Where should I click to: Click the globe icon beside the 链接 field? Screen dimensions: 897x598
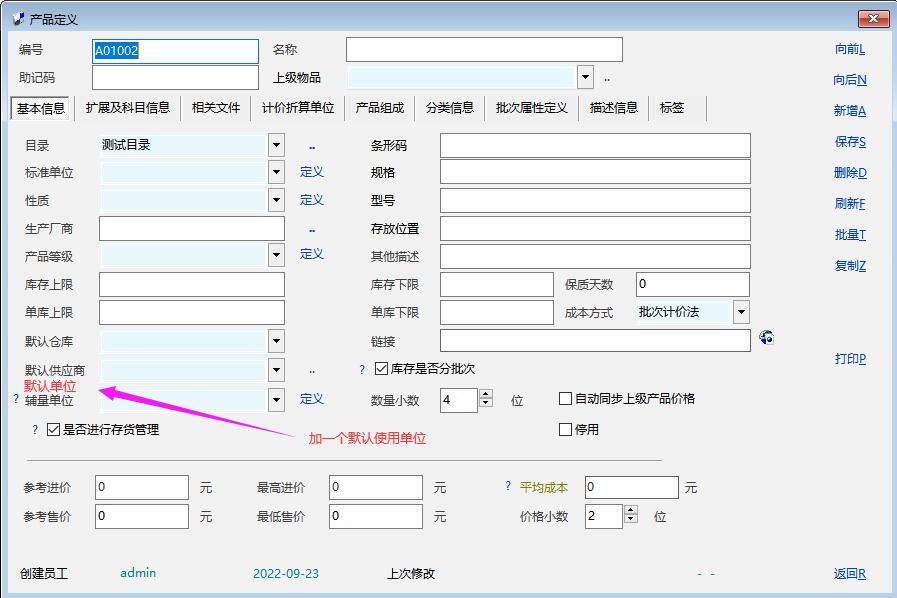(767, 338)
